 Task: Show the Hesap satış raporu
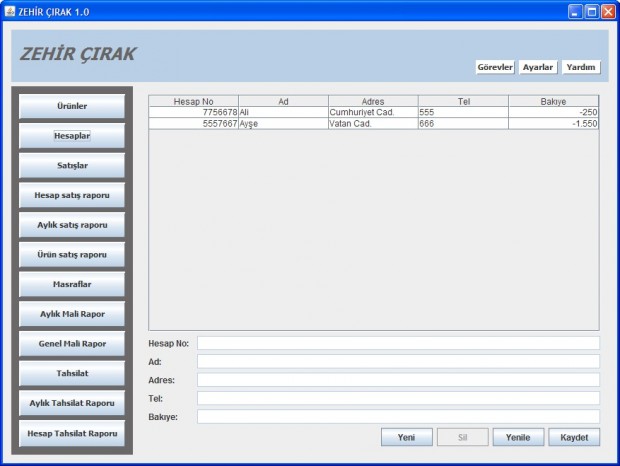coord(72,195)
